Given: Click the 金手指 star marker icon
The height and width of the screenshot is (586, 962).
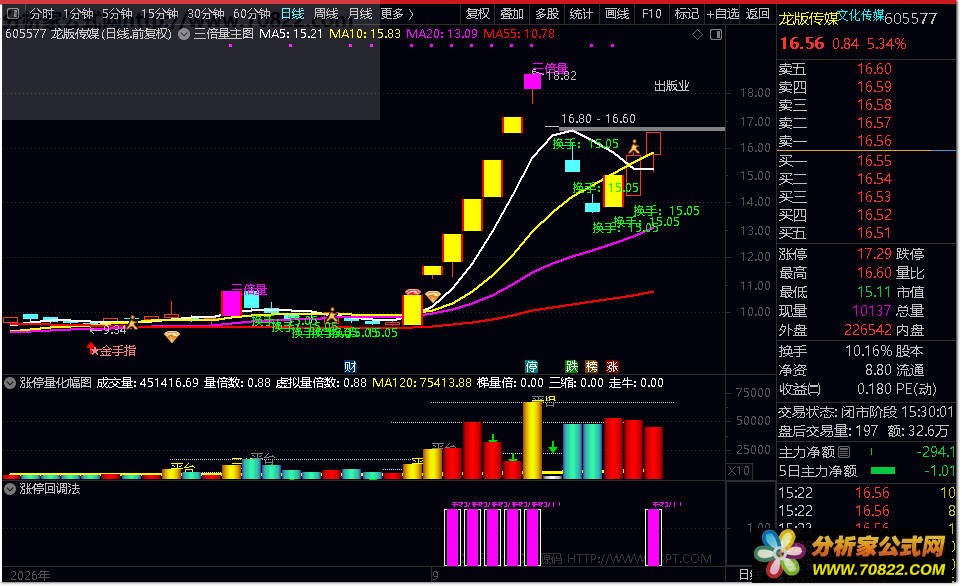Looking at the screenshot, I should coord(93,349).
